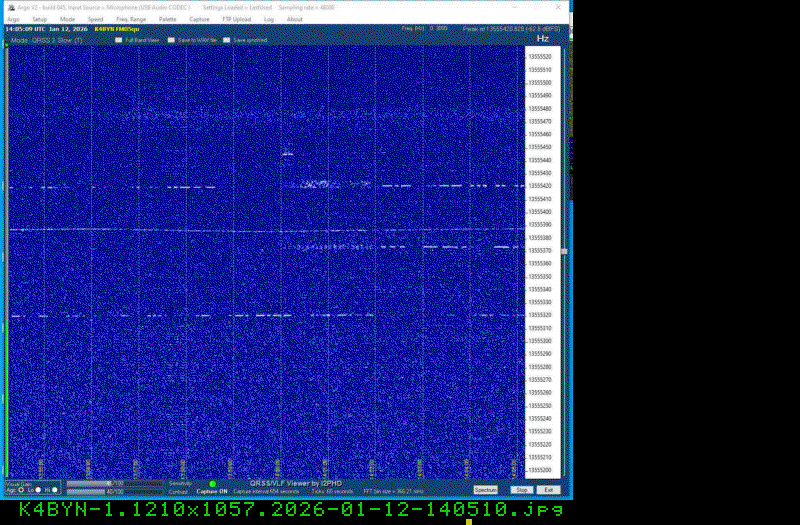Image resolution: width=800 pixels, height=525 pixels.
Task: Open the Setup menu
Action: 39,19
